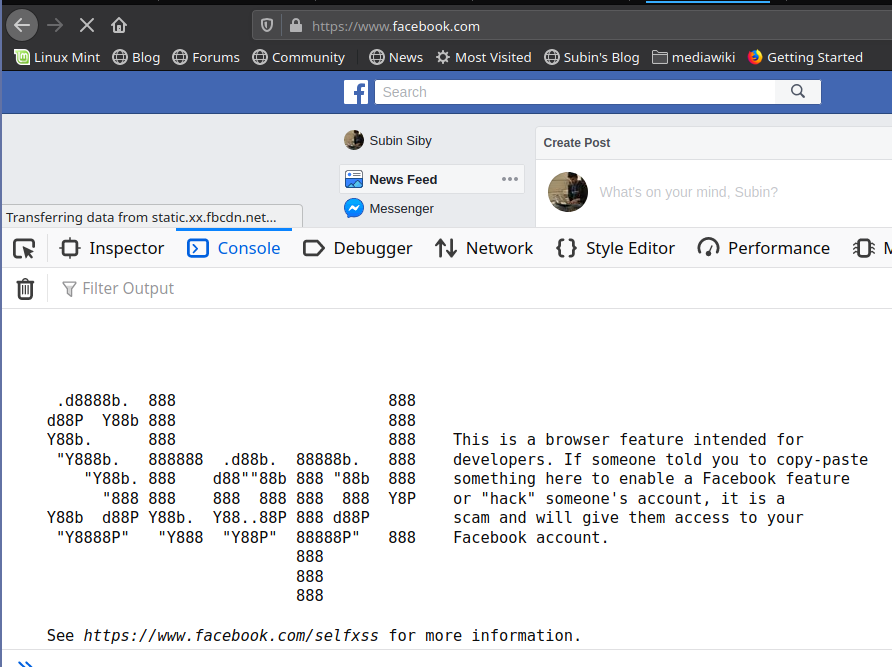This screenshot has height=667, width=892.
Task: Open the Linux Mint bookmark
Action: [x=57, y=57]
